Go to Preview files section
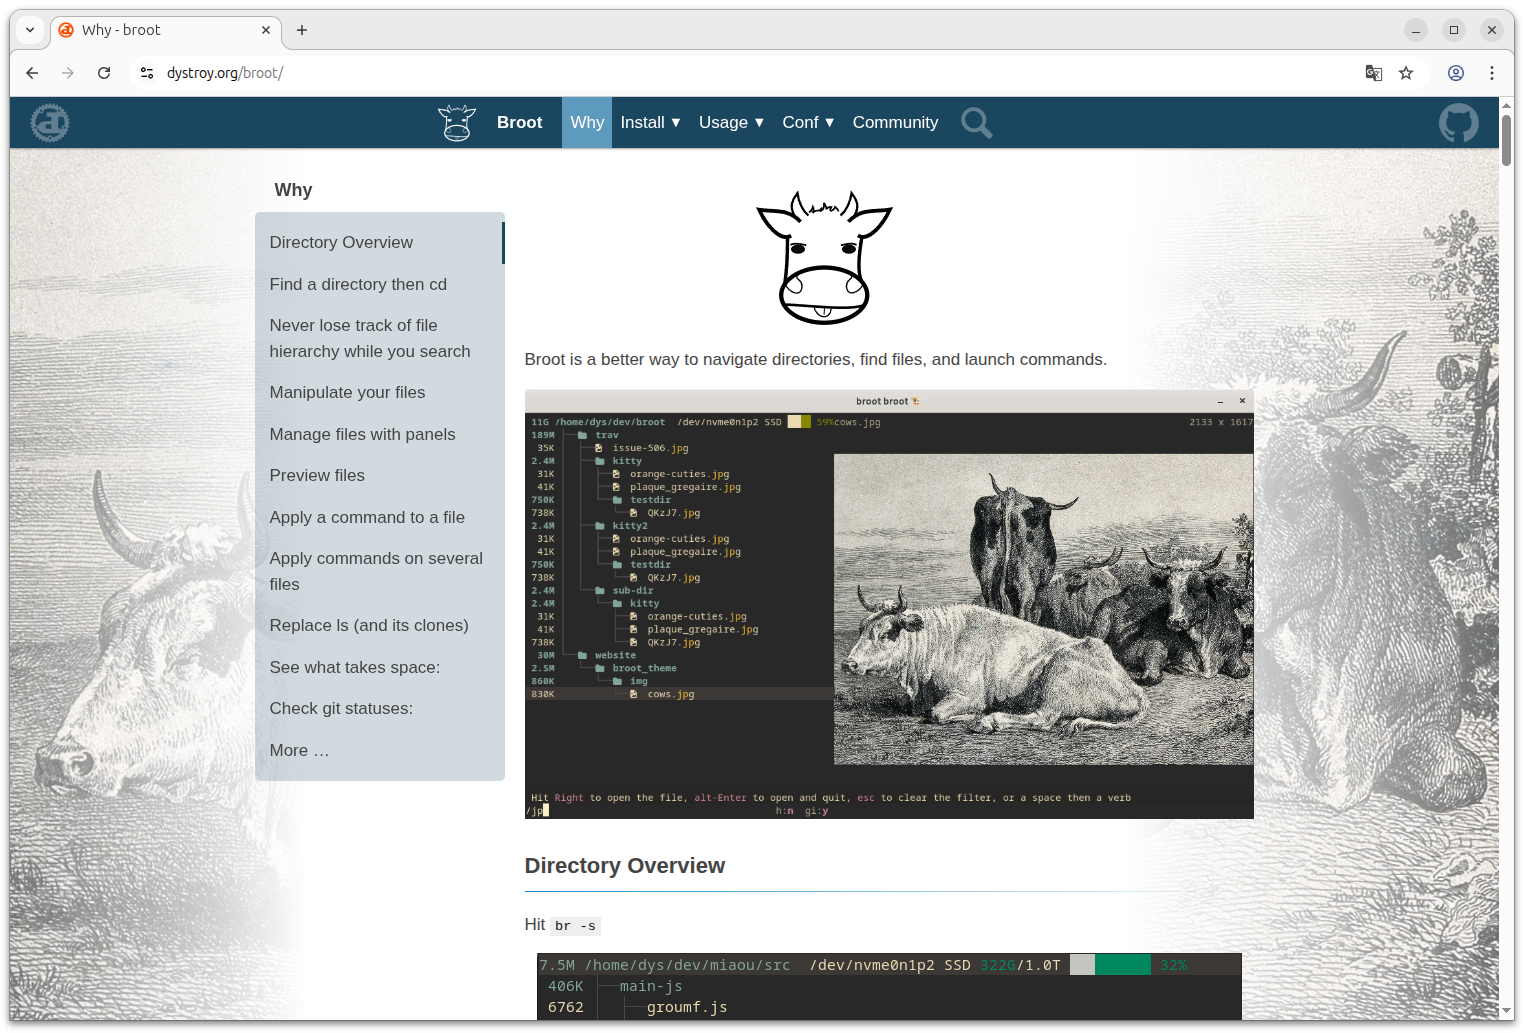This screenshot has height=1033, width=1524. (x=317, y=476)
